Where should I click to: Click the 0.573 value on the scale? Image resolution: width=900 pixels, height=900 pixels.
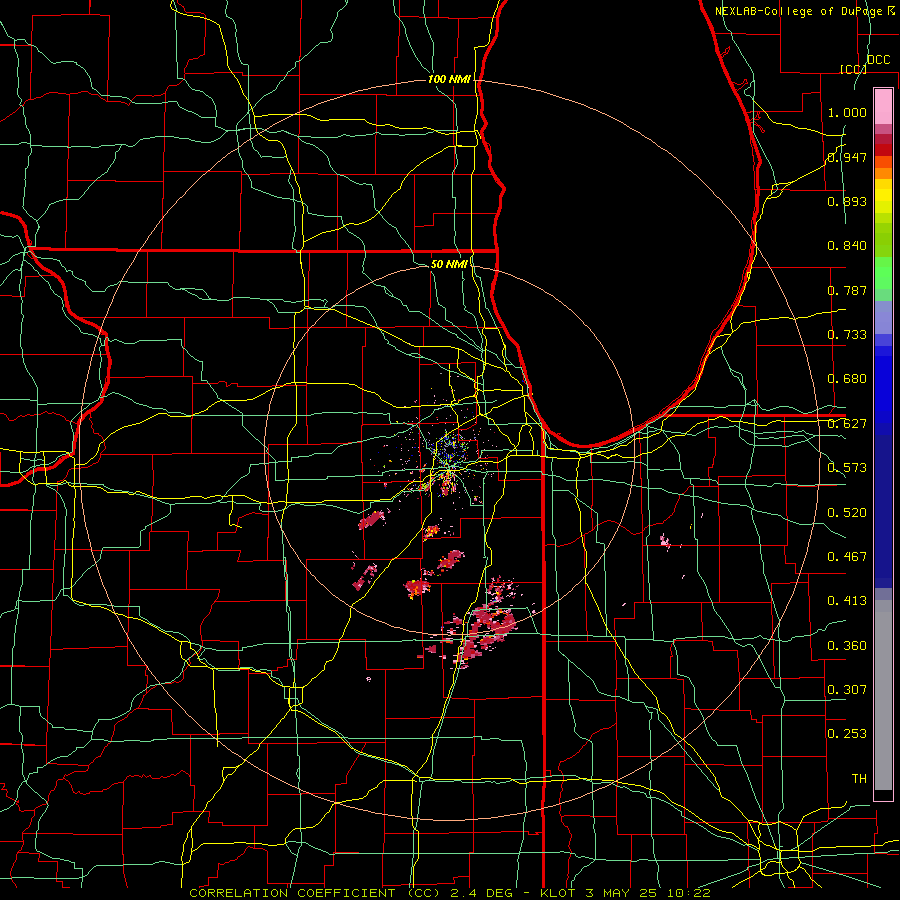click(x=847, y=468)
